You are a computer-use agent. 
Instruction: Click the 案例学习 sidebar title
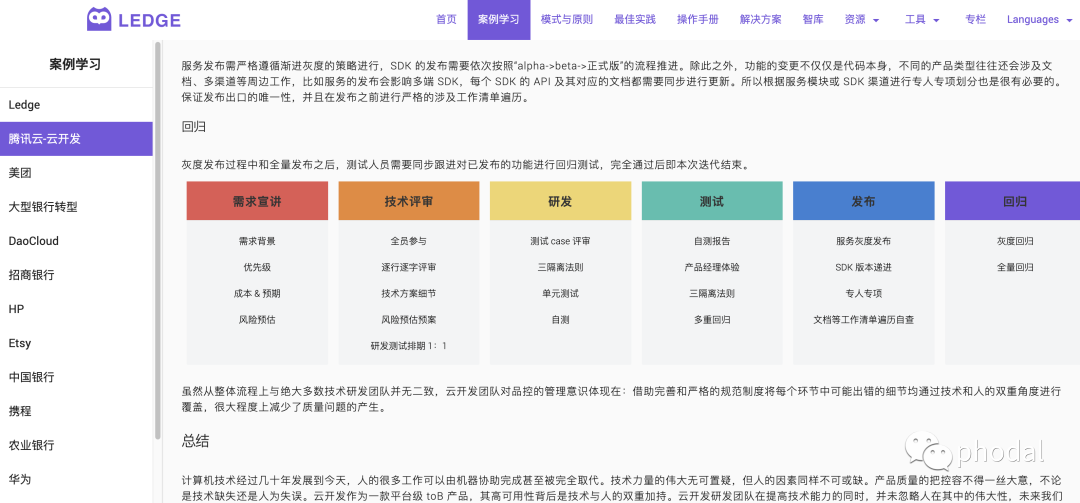(75, 64)
